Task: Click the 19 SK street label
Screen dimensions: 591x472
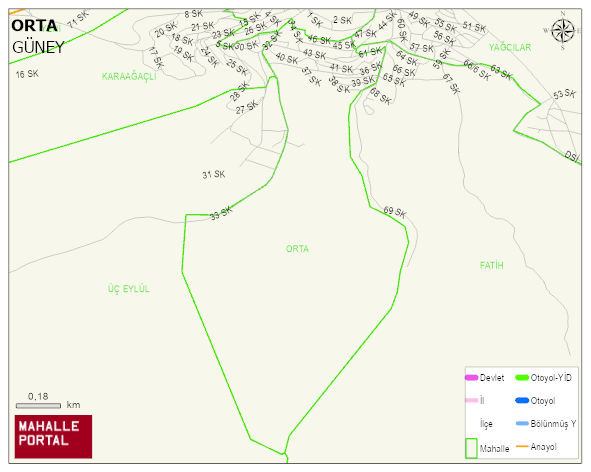Action: (x=183, y=54)
